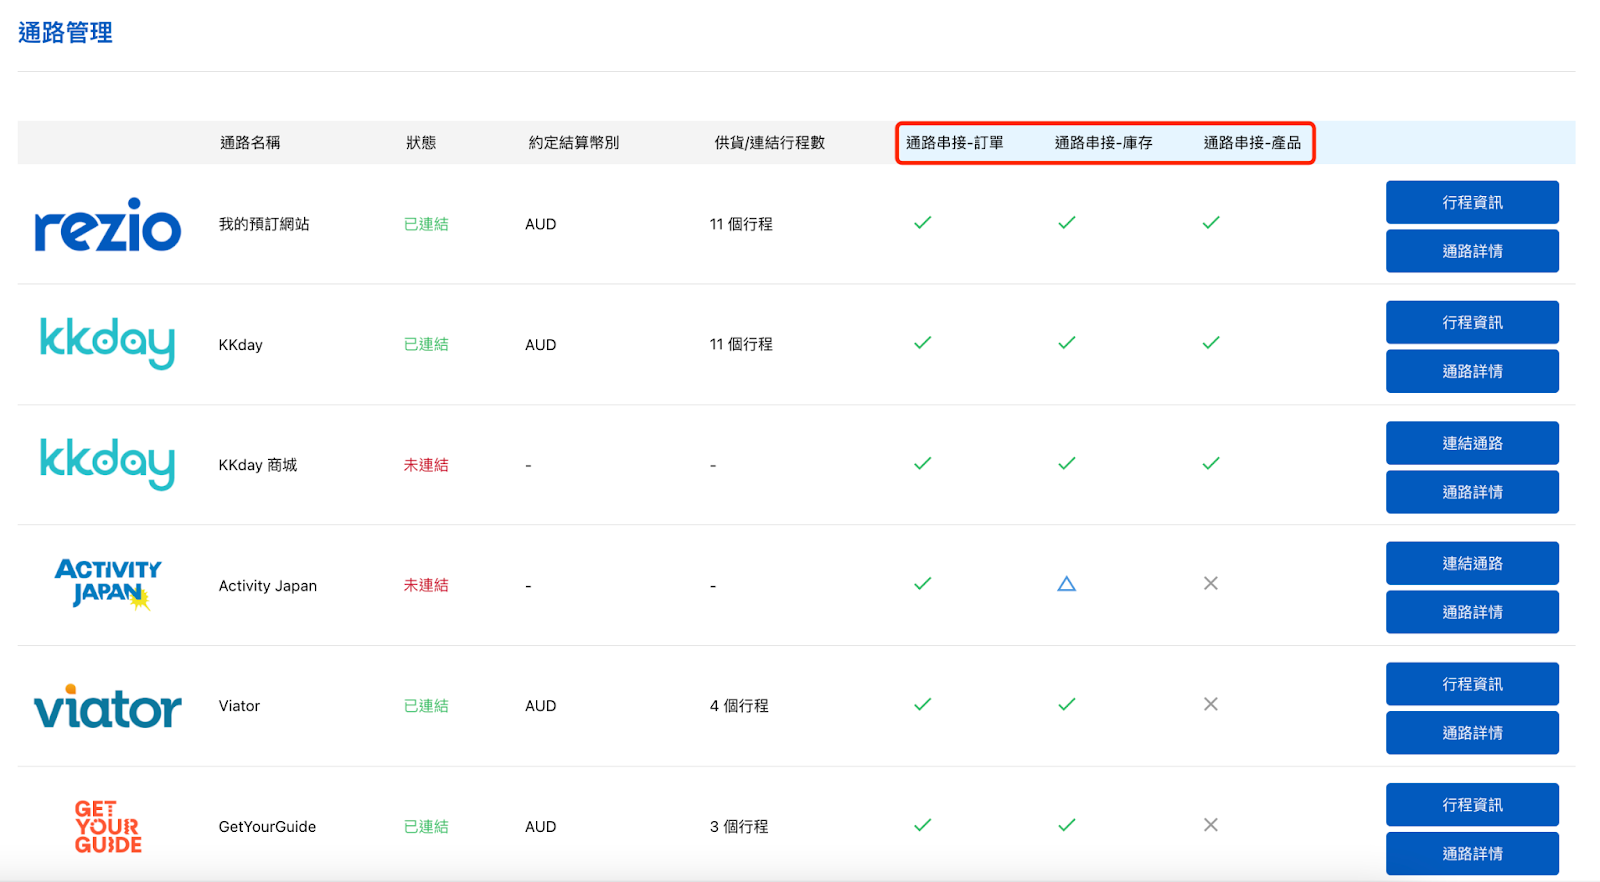The width and height of the screenshot is (1600, 882).
Task: Click the 狀態 column header
Action: 421,143
